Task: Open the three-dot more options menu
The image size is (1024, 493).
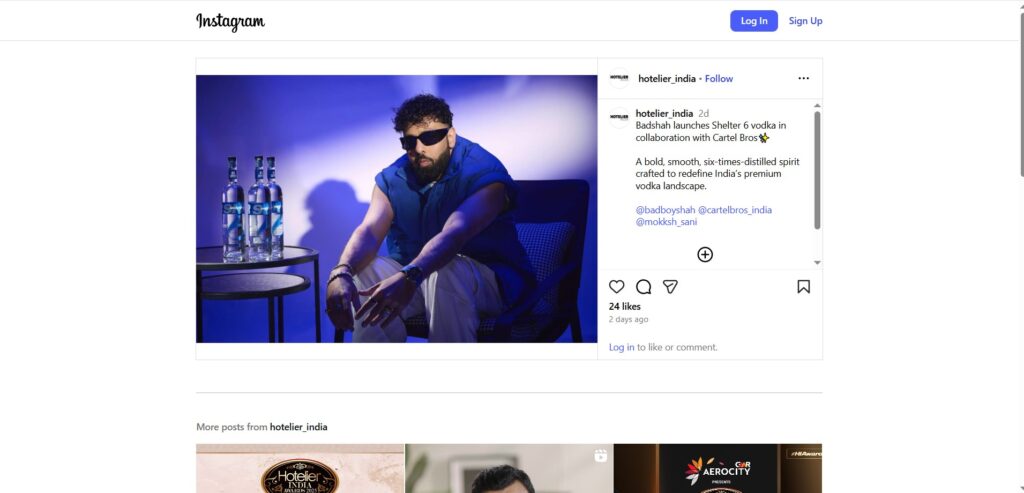Action: pos(803,78)
